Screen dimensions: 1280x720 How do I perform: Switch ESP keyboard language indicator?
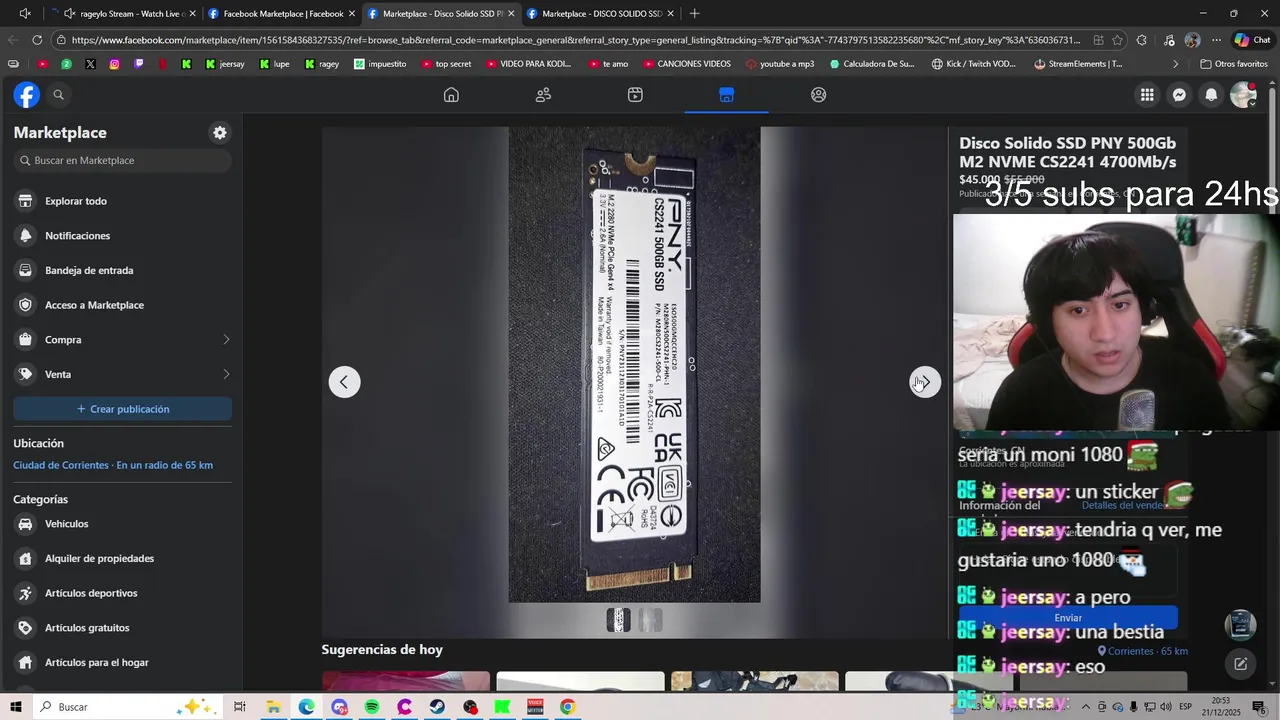coord(1185,707)
